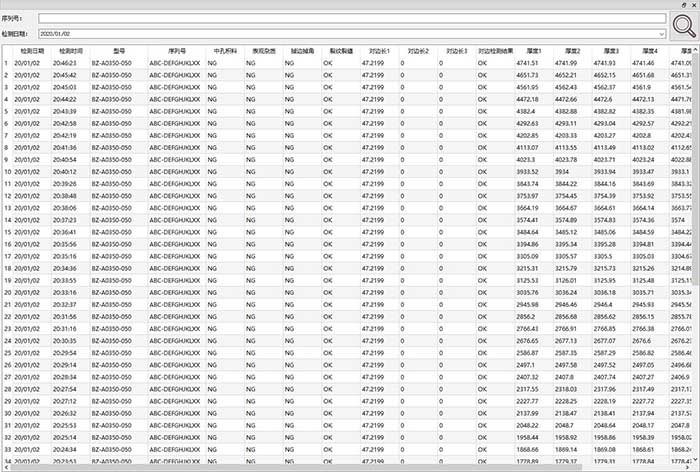Click the 序列号 table column header
This screenshot has height=472, width=700.
point(174,50)
